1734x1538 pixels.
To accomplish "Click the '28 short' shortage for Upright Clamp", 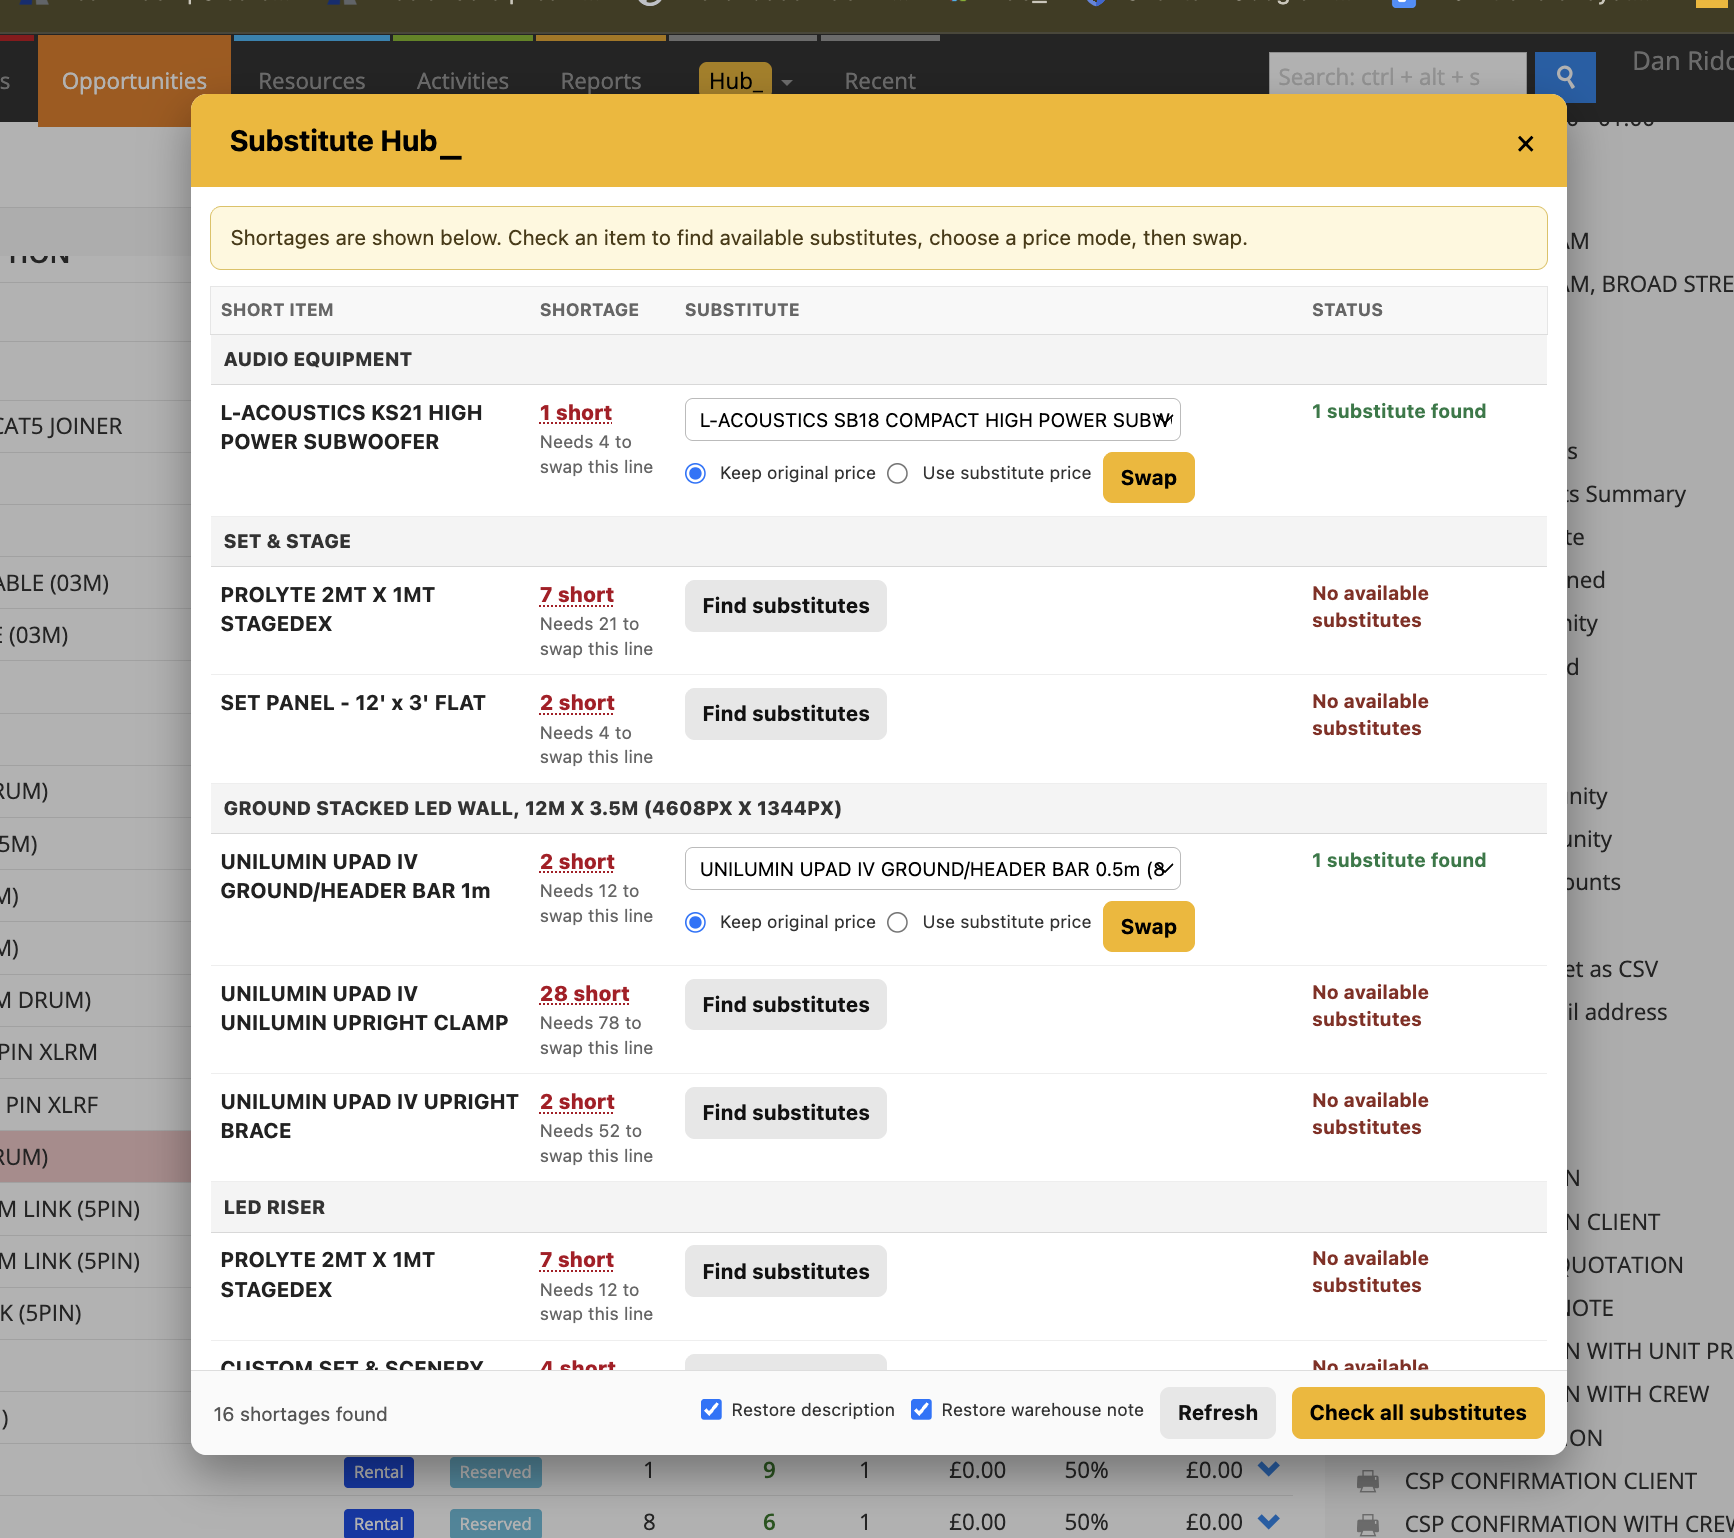I will [x=585, y=994].
